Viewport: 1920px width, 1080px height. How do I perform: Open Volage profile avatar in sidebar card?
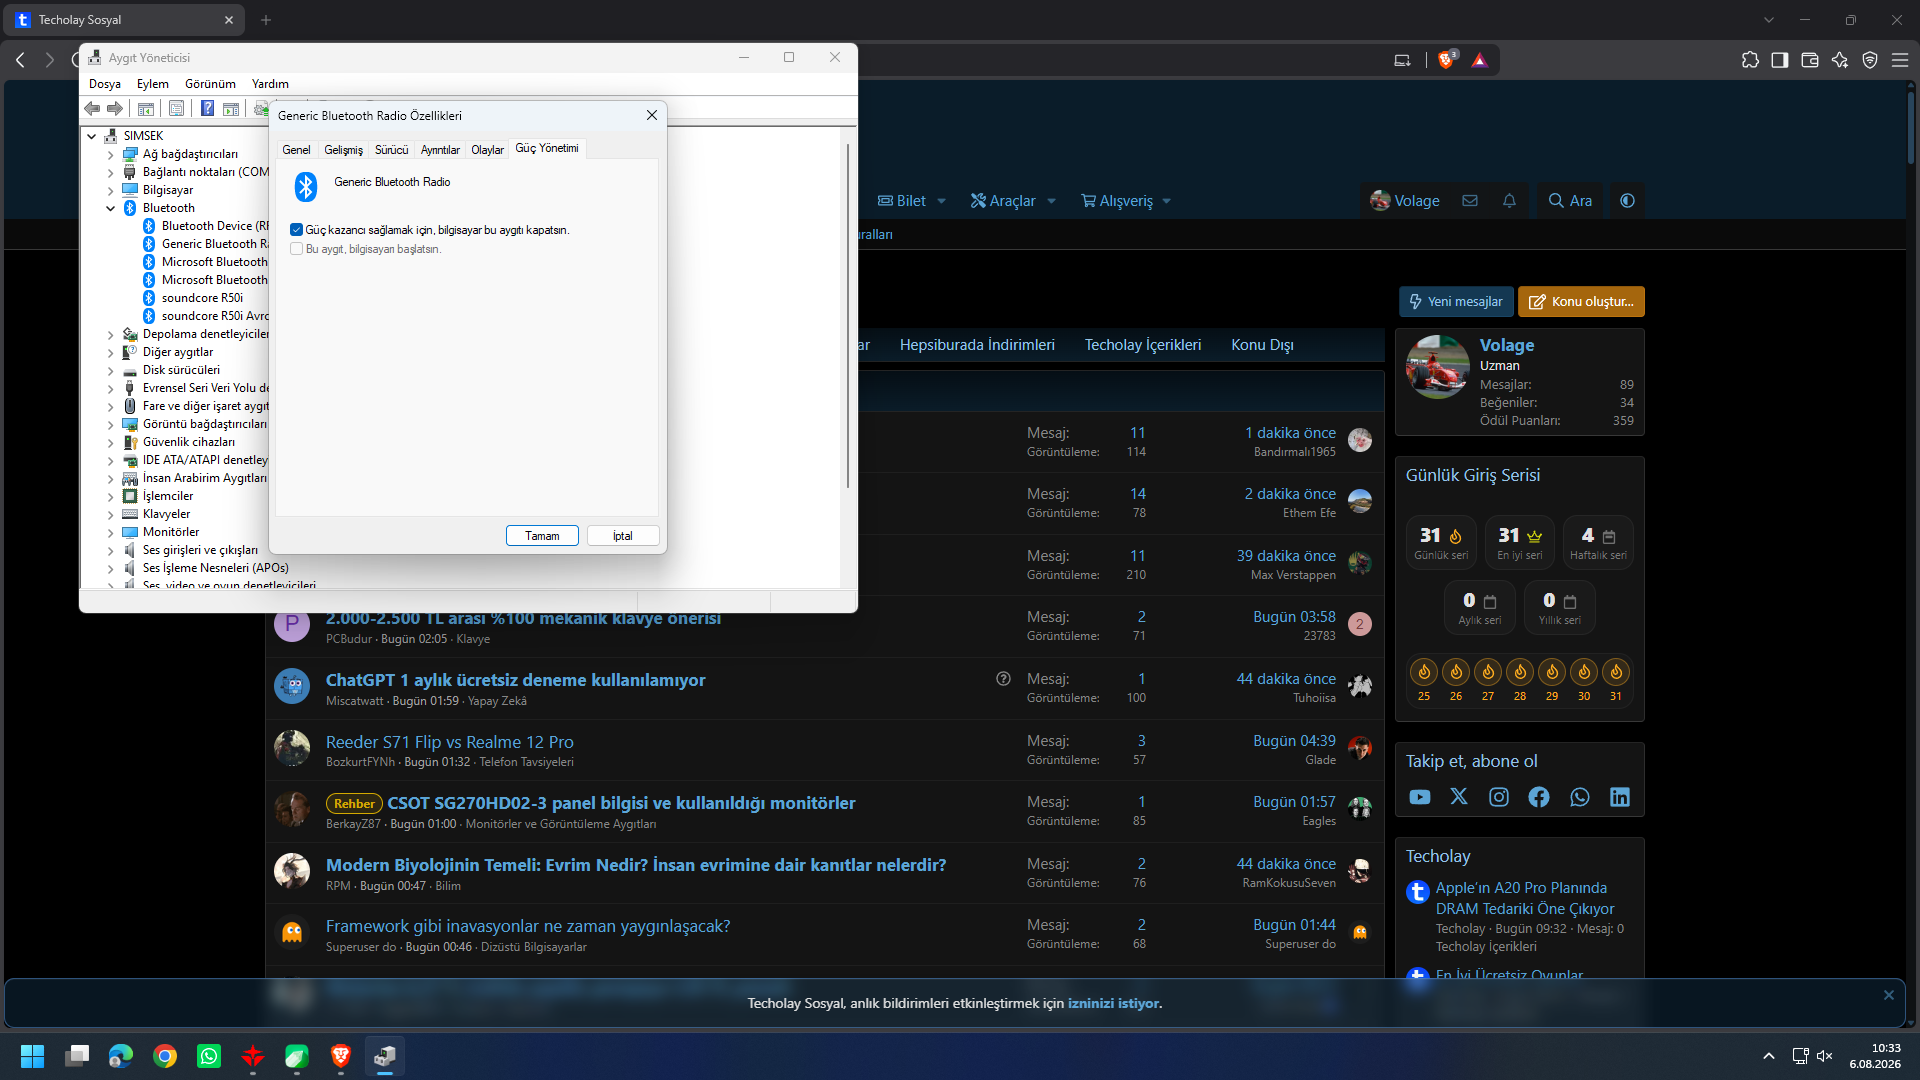coord(1438,367)
